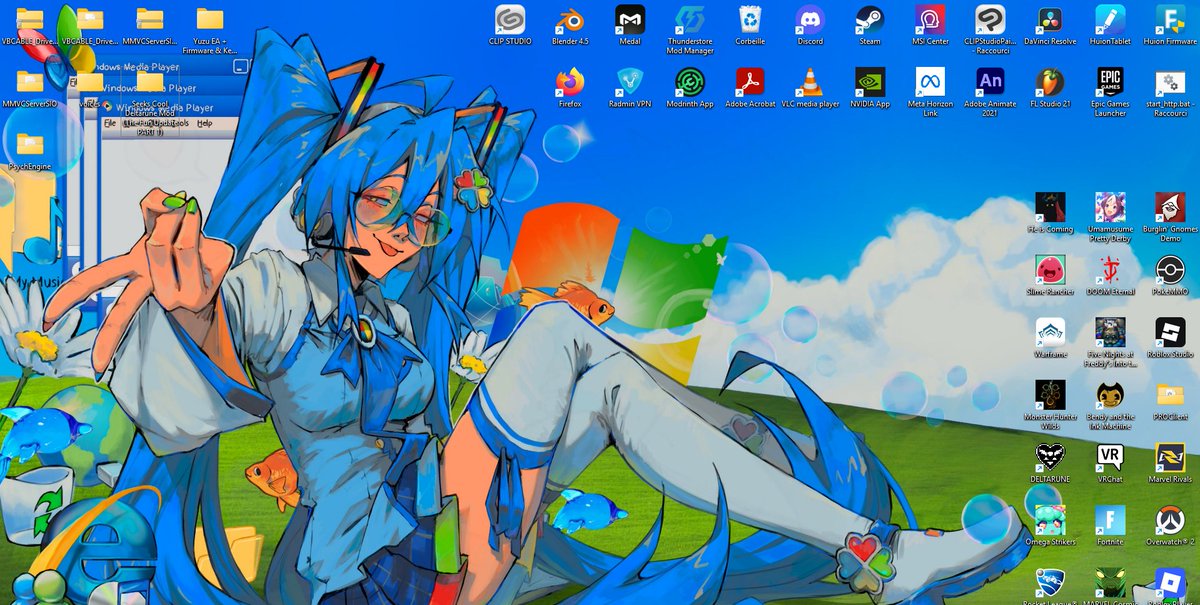Select the FL Studio 21 icon
The width and height of the screenshot is (1200, 605).
pos(1050,81)
